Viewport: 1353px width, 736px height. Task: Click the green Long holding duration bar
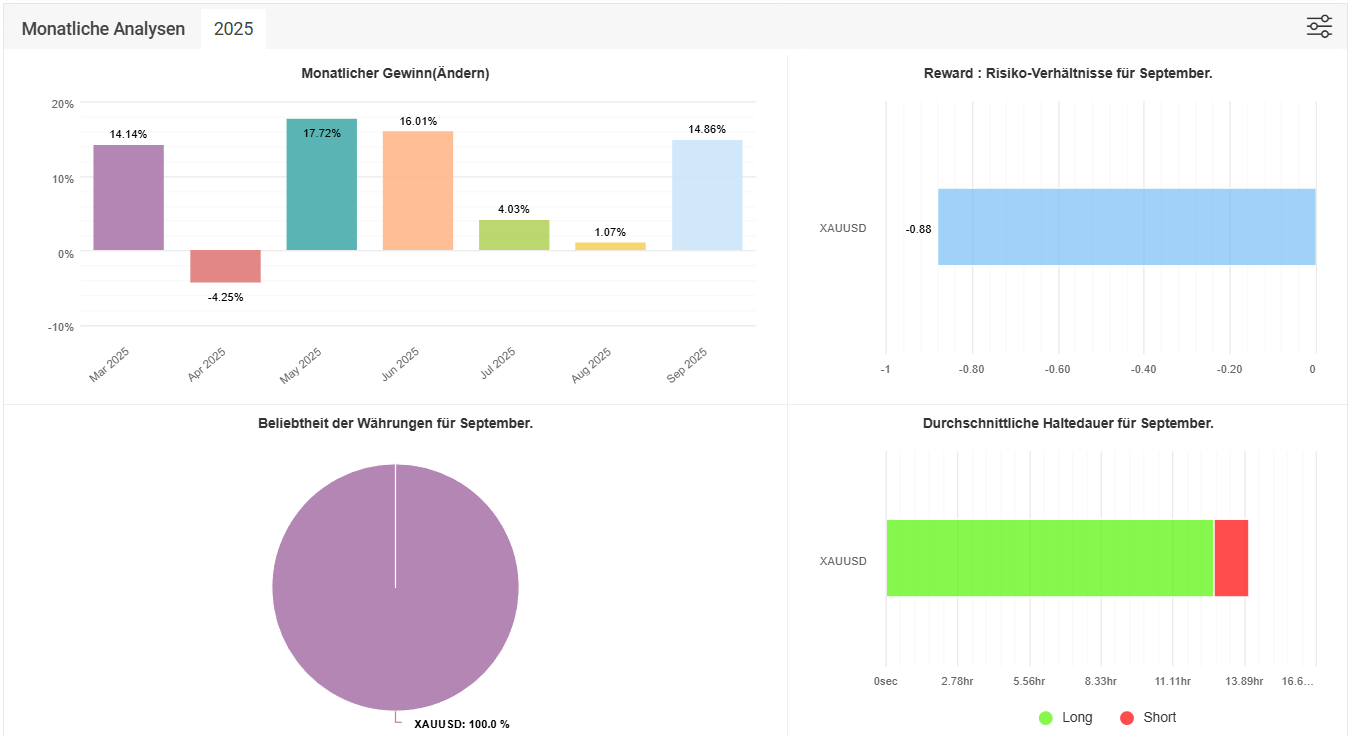(1049, 558)
